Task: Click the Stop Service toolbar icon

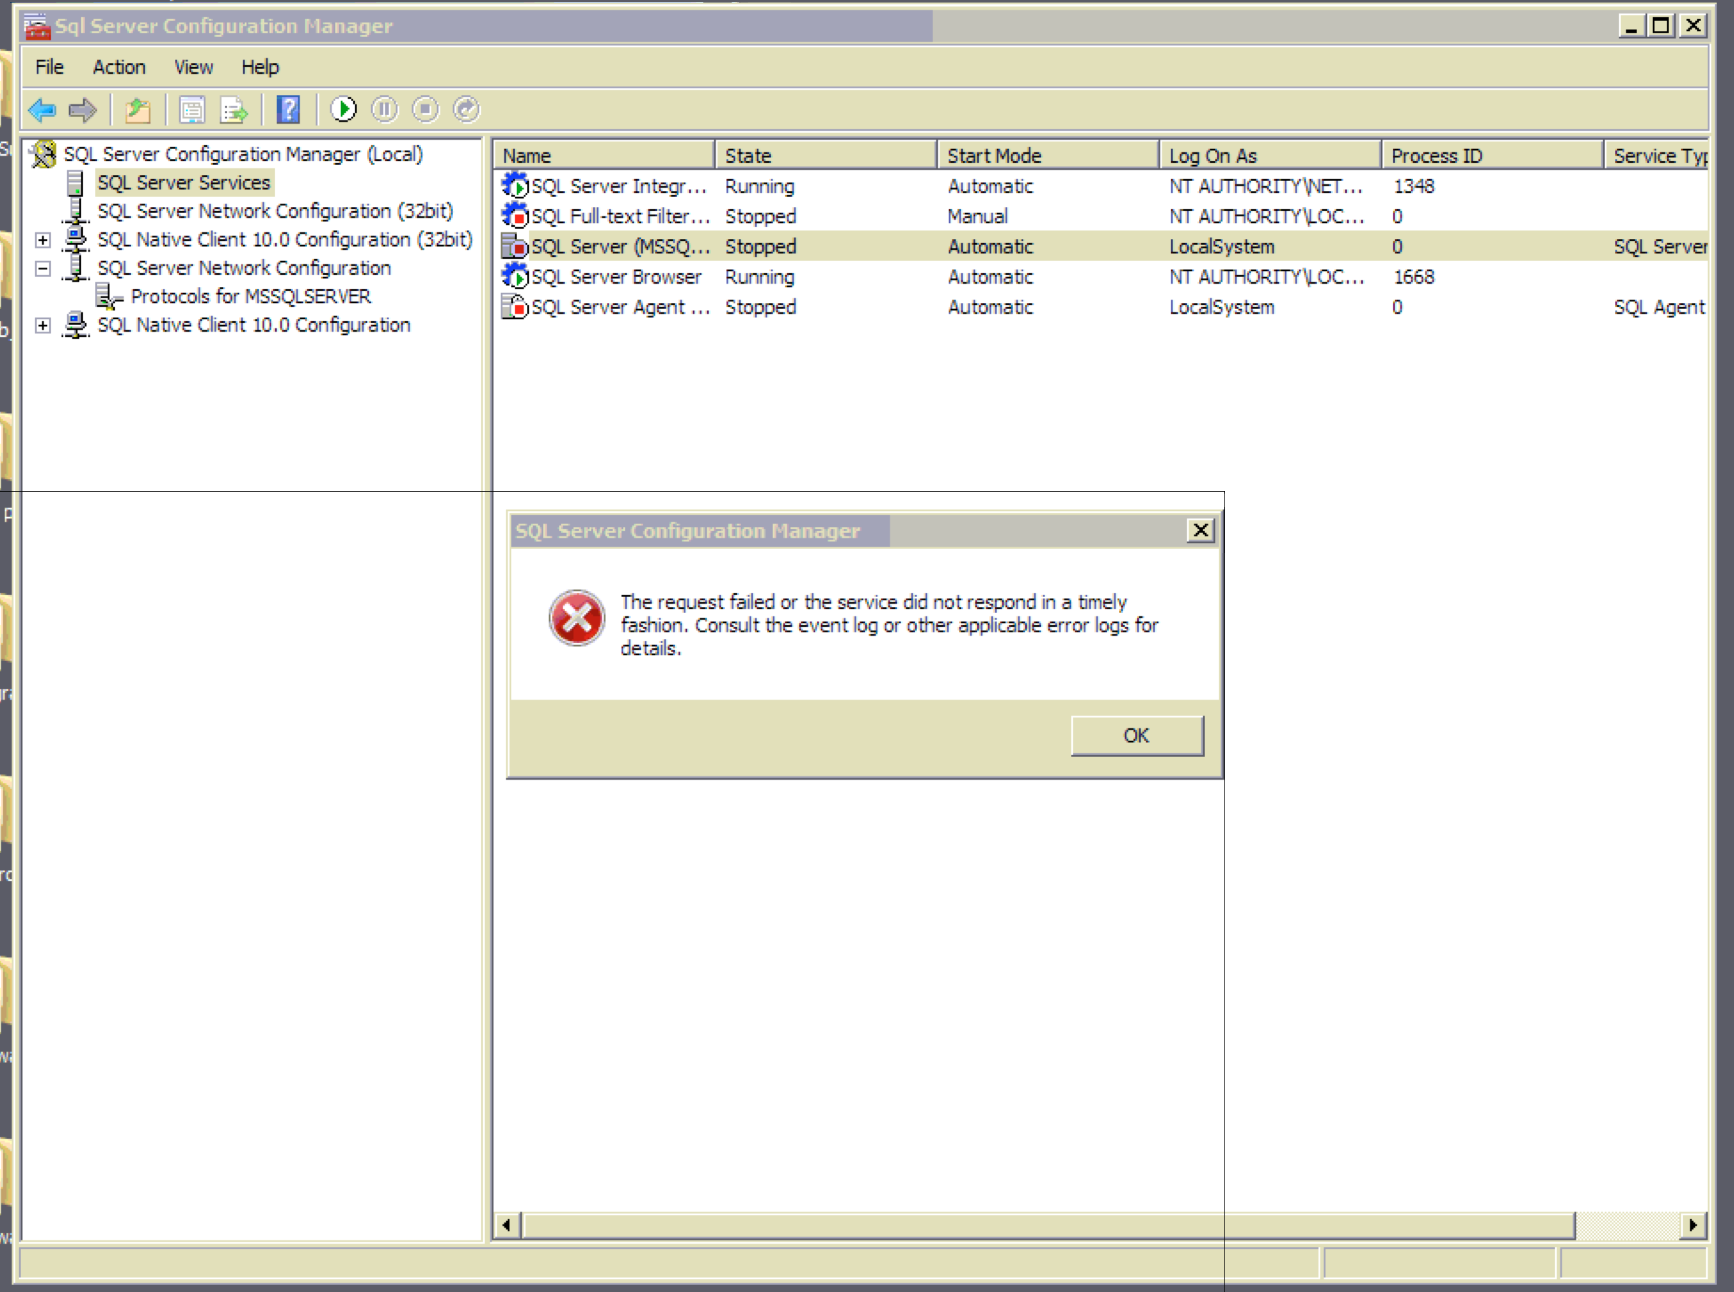Action: pos(426,109)
